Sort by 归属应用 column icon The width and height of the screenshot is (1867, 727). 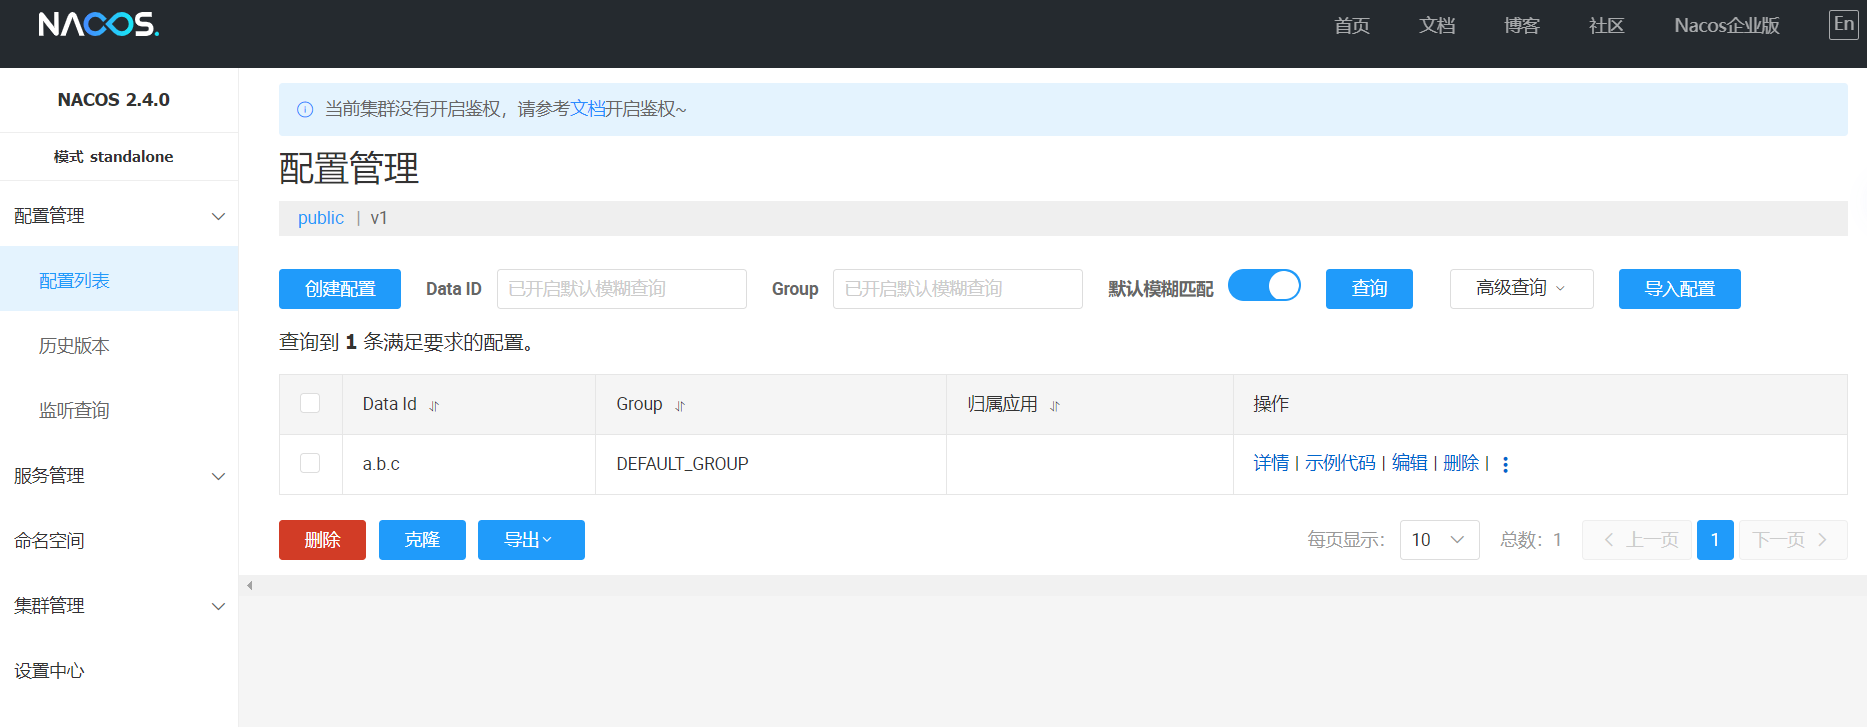point(1055,406)
